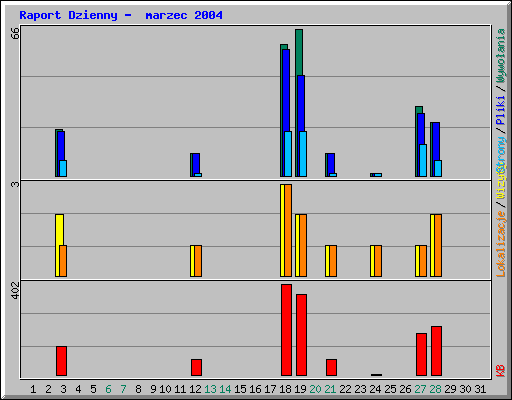Select green day label '28' on the x-axis
The height and width of the screenshot is (400, 512).
point(435,389)
